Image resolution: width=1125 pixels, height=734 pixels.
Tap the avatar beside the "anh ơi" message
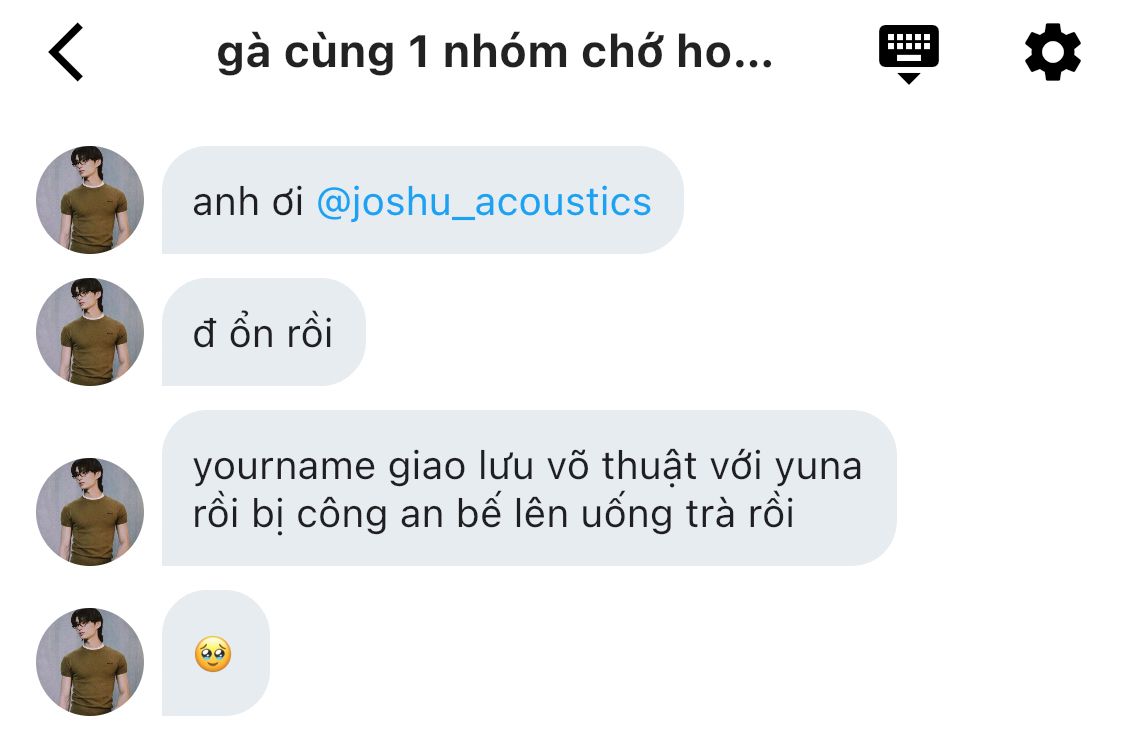tap(90, 199)
